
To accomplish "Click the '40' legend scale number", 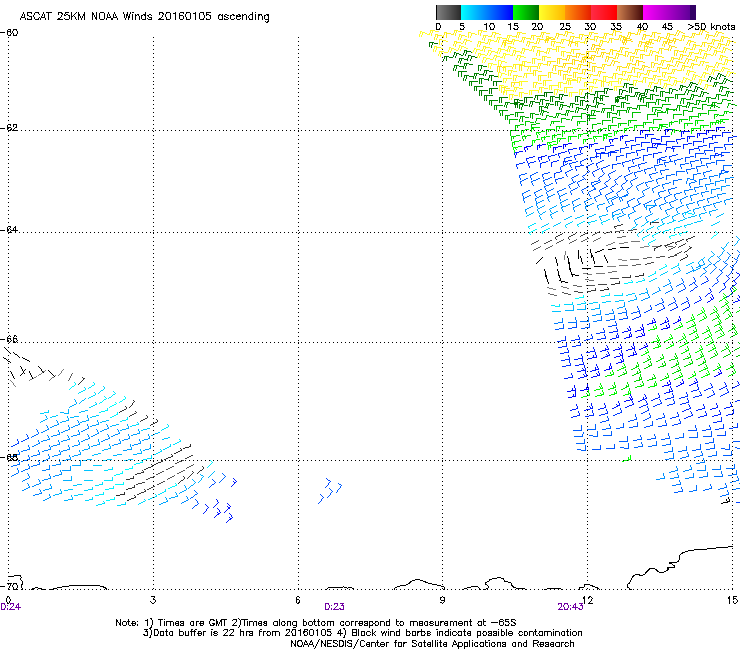I will (x=642, y=27).
